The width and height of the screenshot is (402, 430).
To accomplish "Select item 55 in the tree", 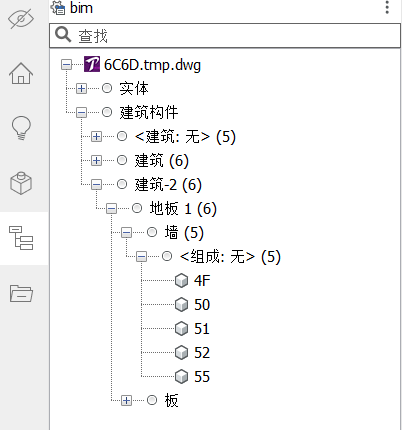I will click(x=202, y=377).
